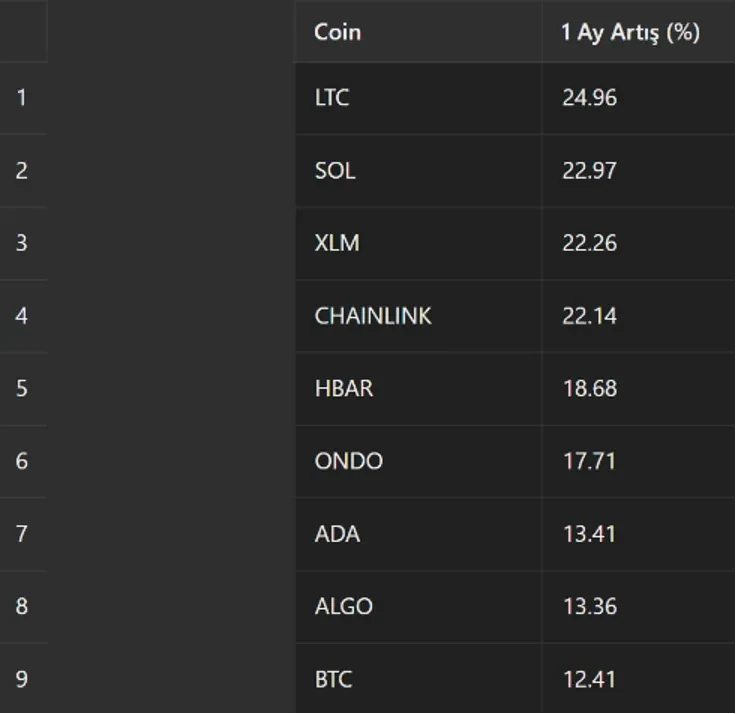Viewport: 736px width, 714px height.
Task: Click the 13.36 value cell
Action: pyautogui.click(x=638, y=607)
